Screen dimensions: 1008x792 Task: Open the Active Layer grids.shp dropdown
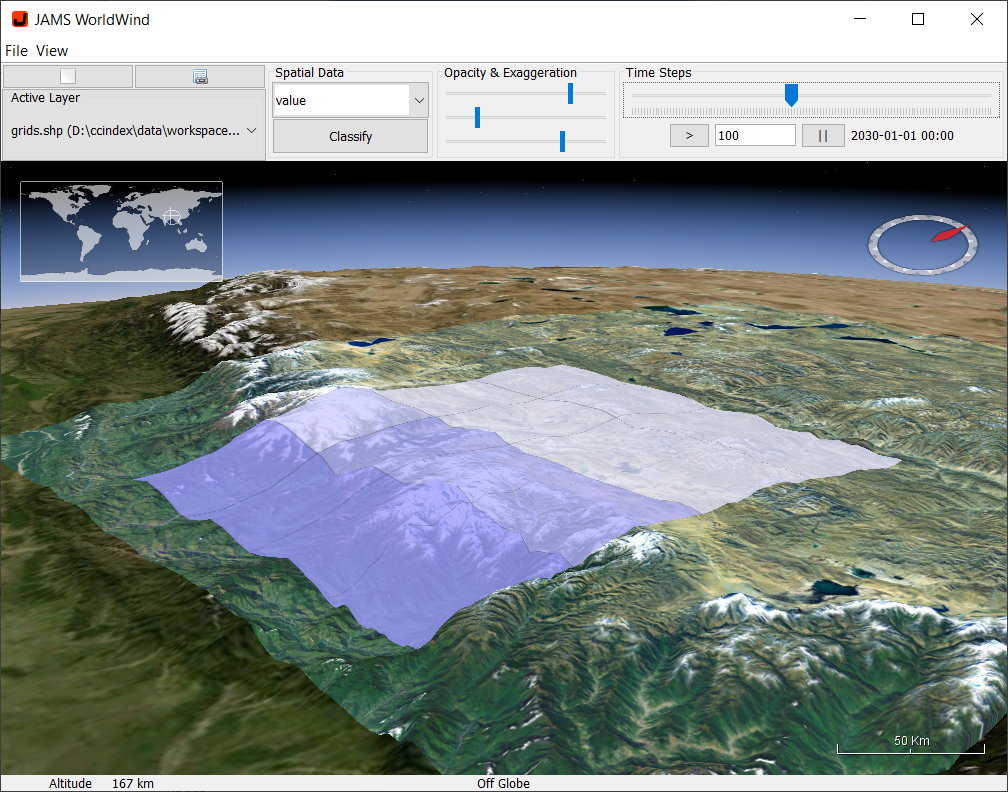tap(251, 131)
